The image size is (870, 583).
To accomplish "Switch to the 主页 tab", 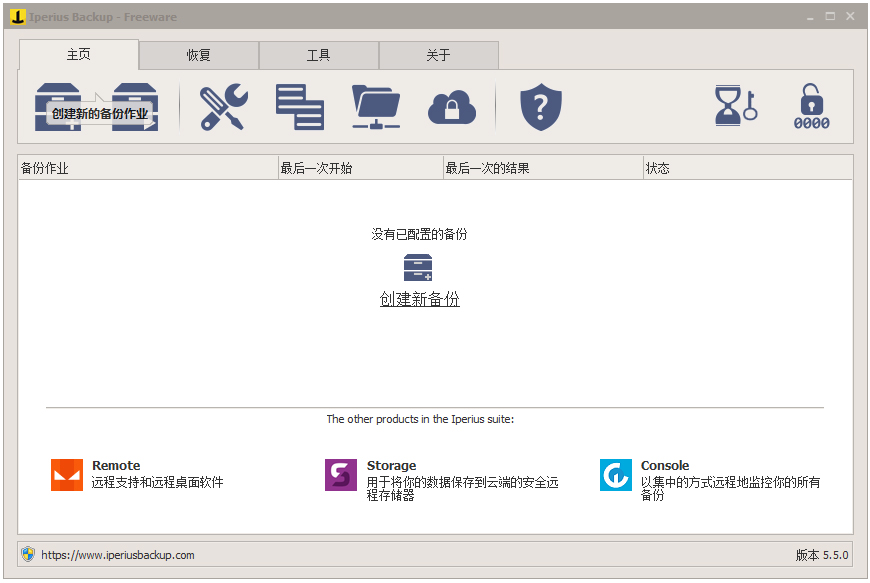I will [79, 54].
